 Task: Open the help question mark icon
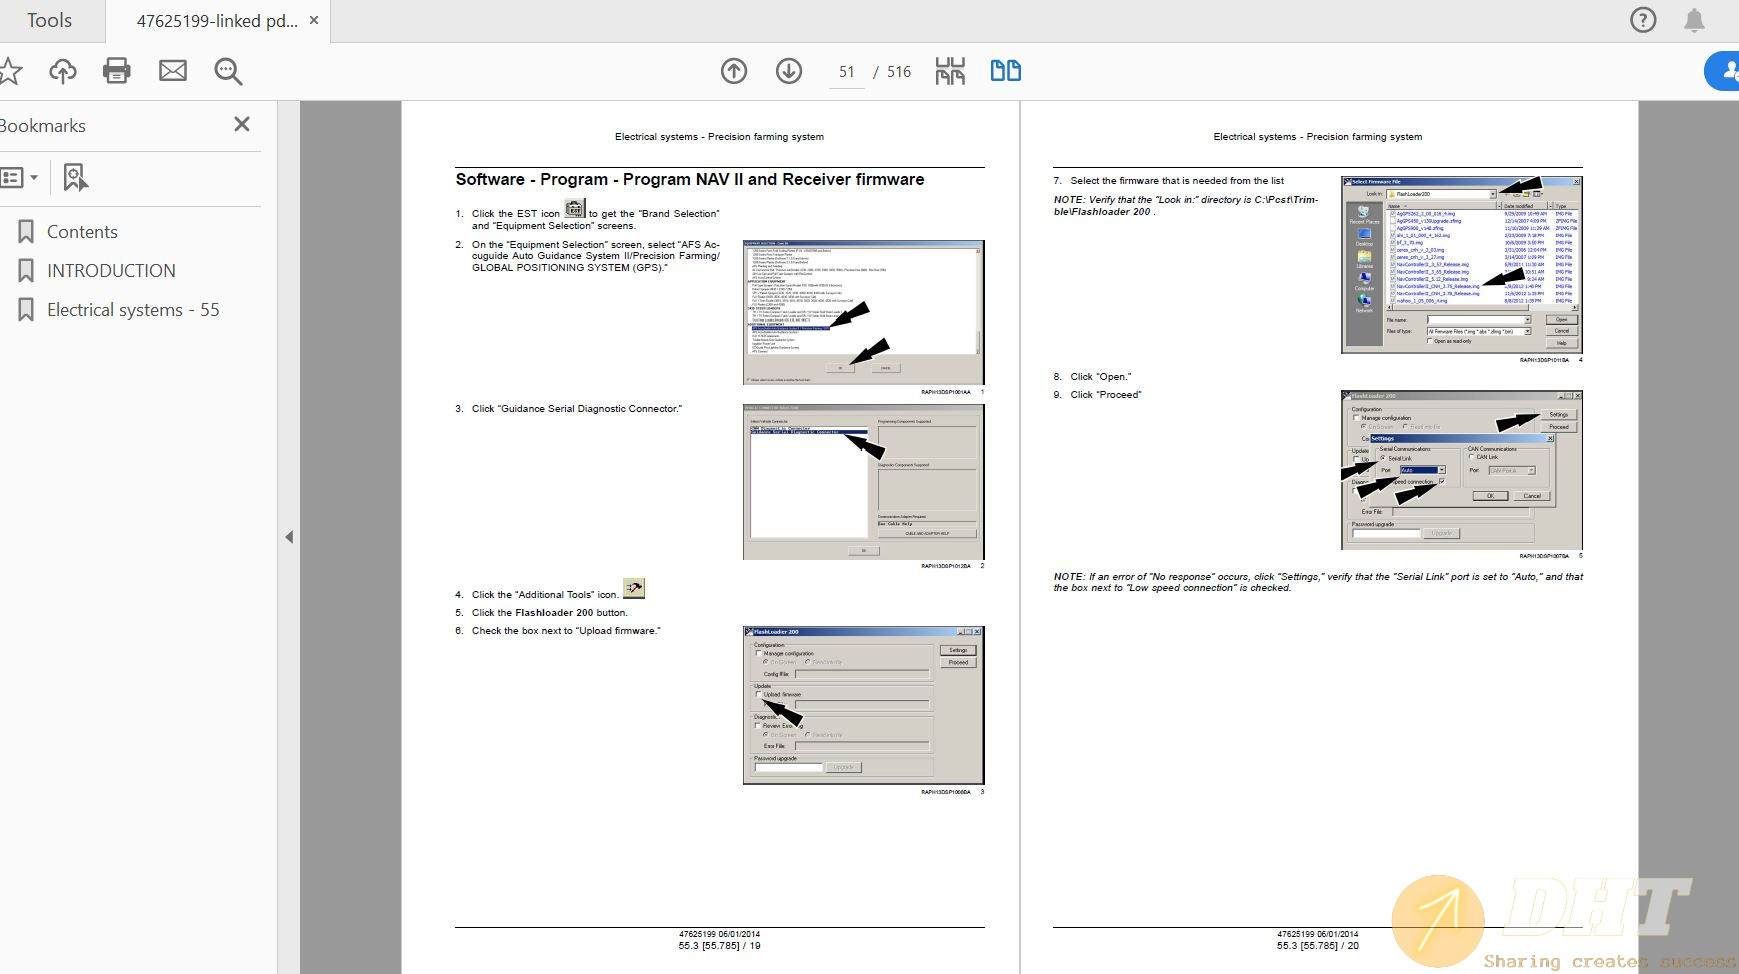pyautogui.click(x=1643, y=20)
